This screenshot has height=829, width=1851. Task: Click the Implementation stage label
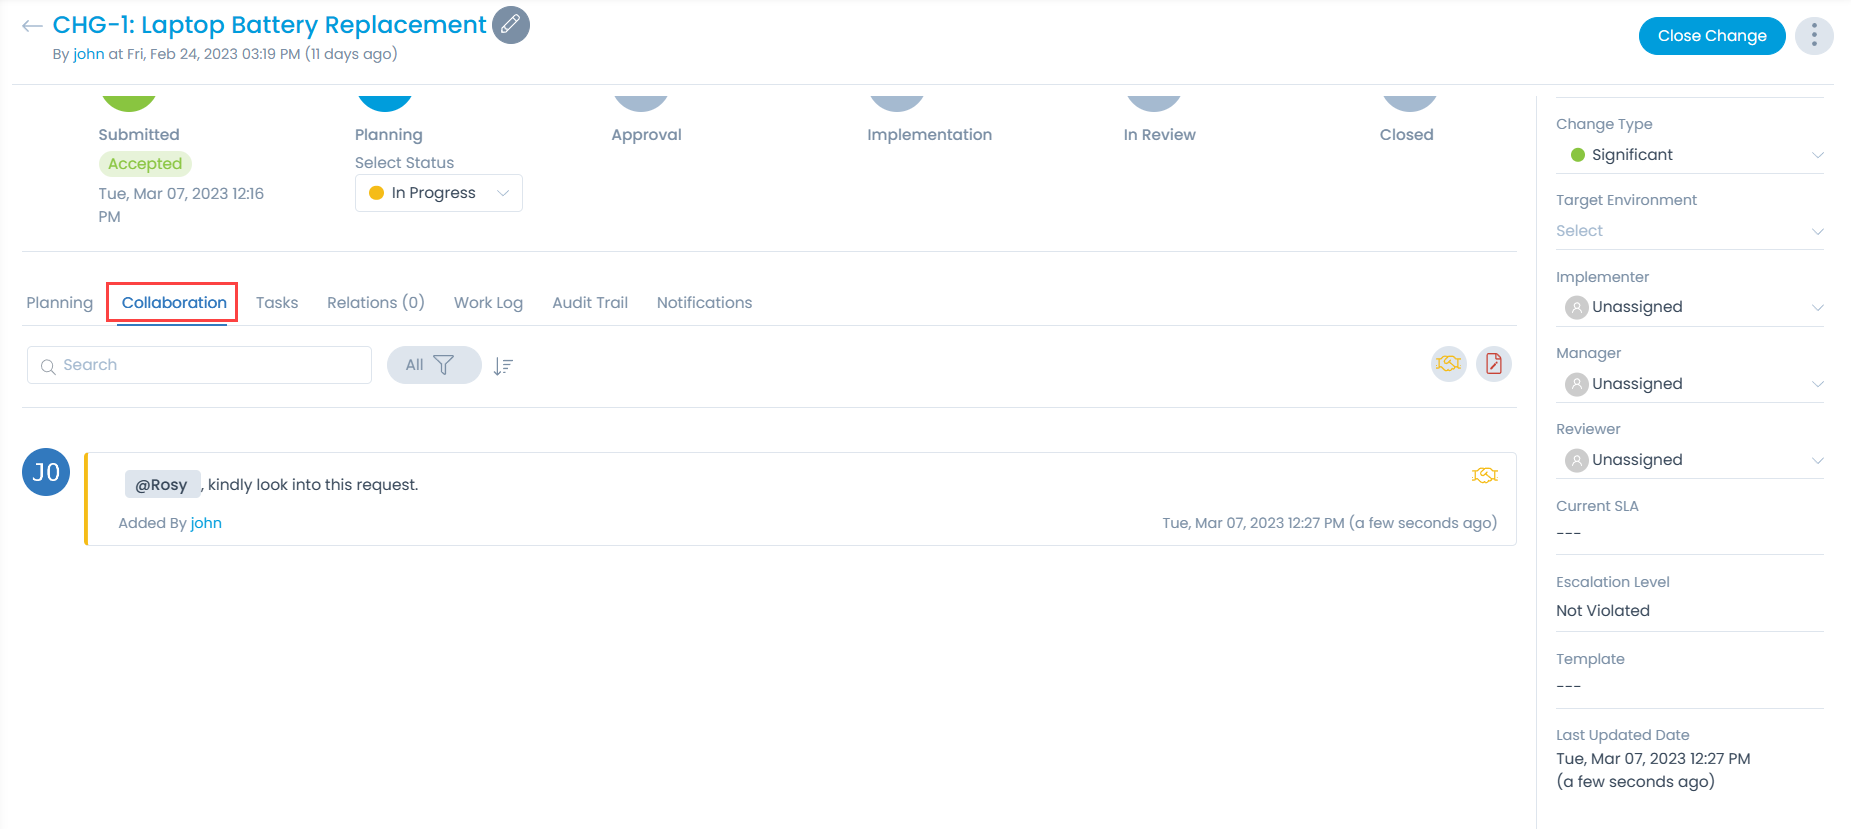click(x=930, y=135)
